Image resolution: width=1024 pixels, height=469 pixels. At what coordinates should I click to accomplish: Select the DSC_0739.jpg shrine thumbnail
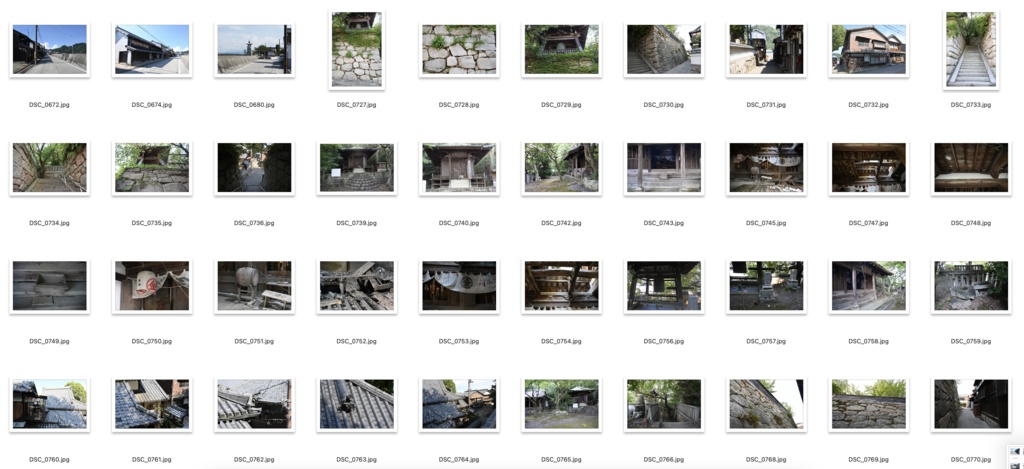[x=357, y=168]
